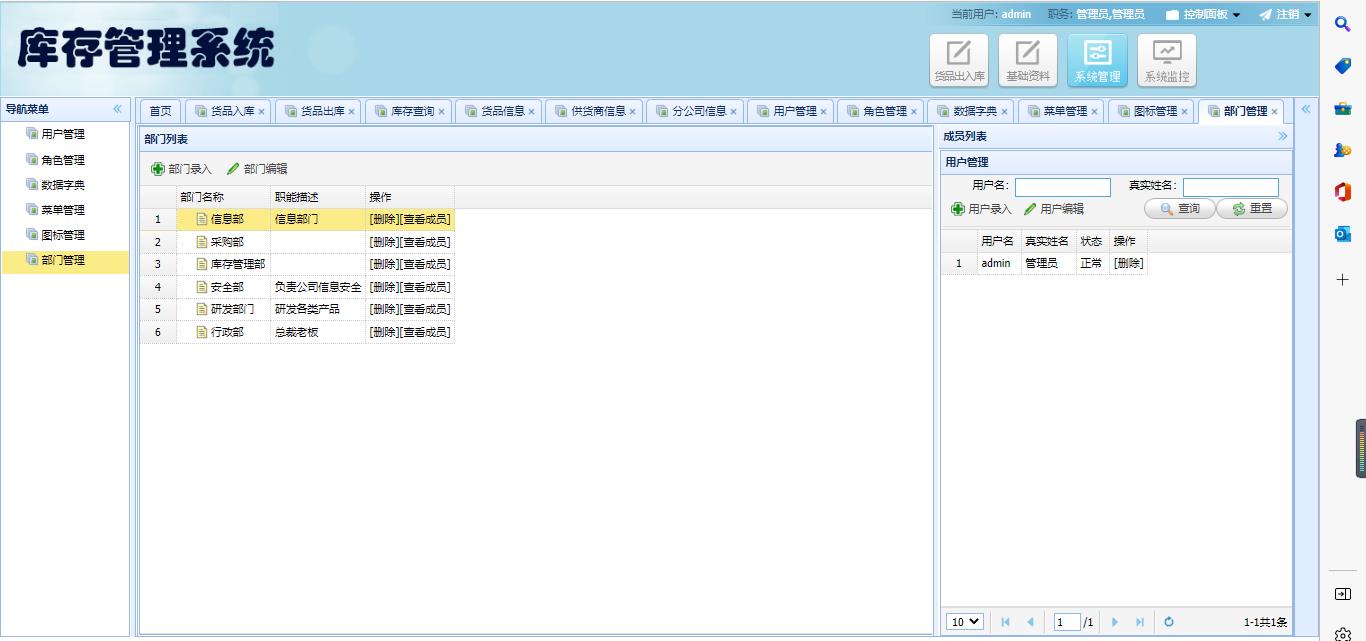Open the 注销 dropdown menu
This screenshot has width=1366, height=641.
pos(1285,15)
